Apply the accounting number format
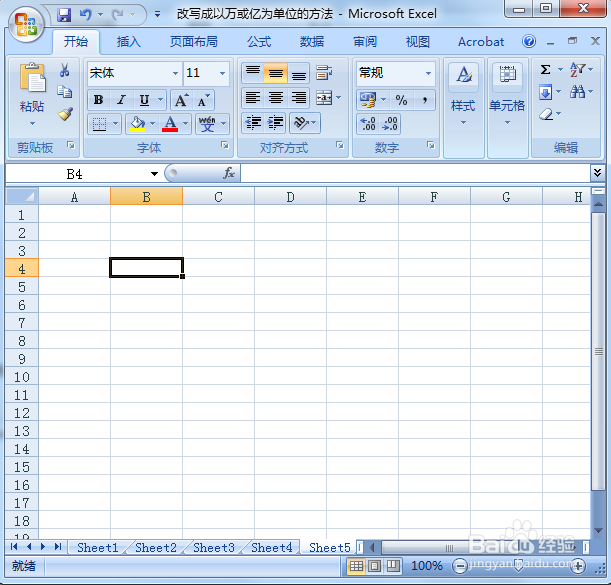Viewport: 611px width, 585px height. click(x=368, y=100)
